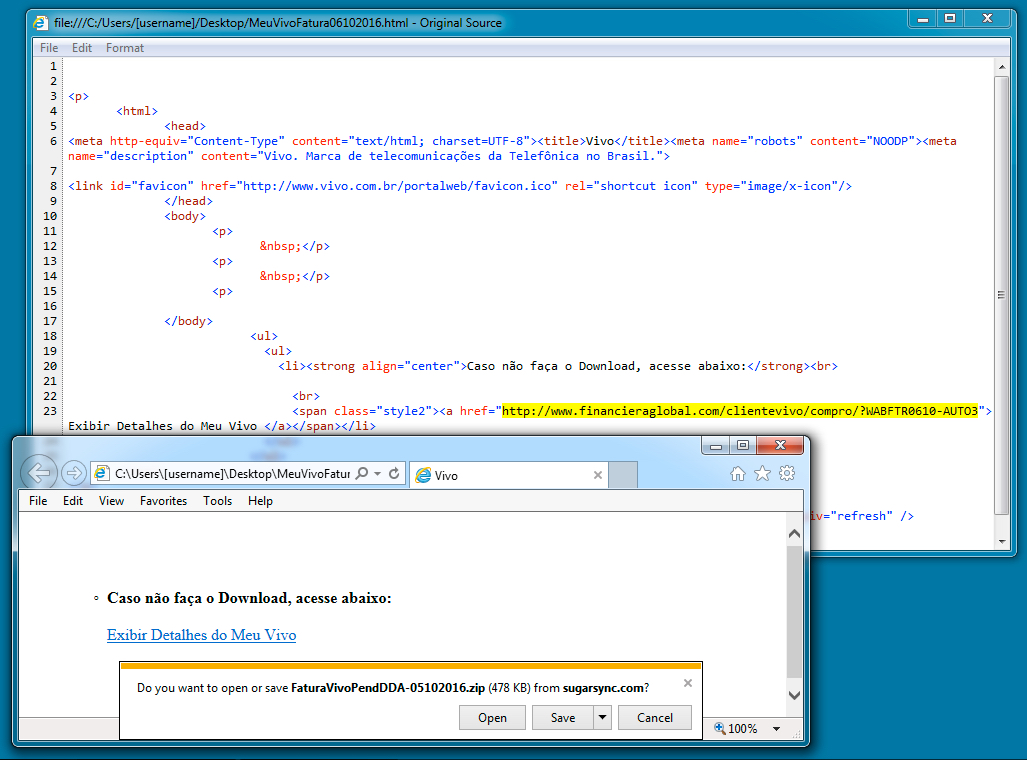Click the address bar showing MeuVivoFatur path

(233, 473)
